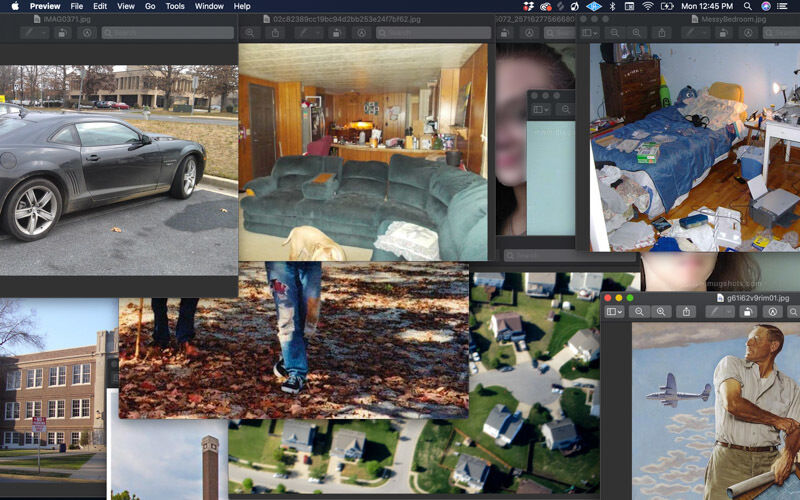800x500 pixels.
Task: Open sidebar view dropdown in MessyBedroom.jpg window
Action: pyautogui.click(x=590, y=33)
